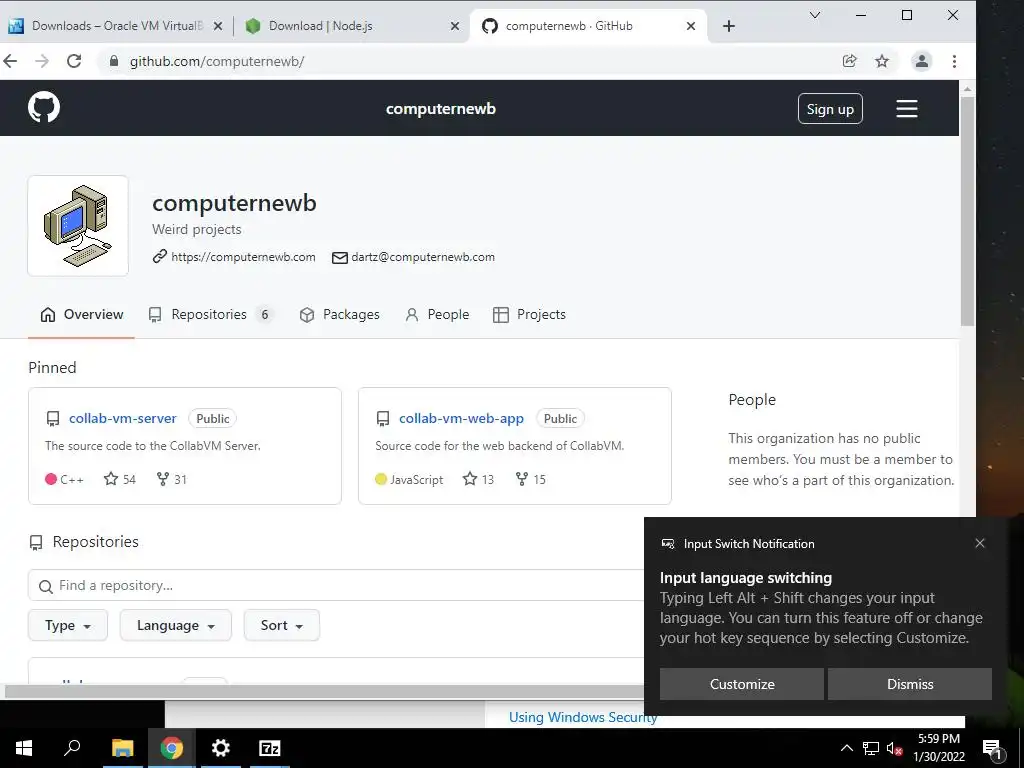The image size is (1024, 768).
Task: Click the network status tray icon
Action: (x=871, y=748)
